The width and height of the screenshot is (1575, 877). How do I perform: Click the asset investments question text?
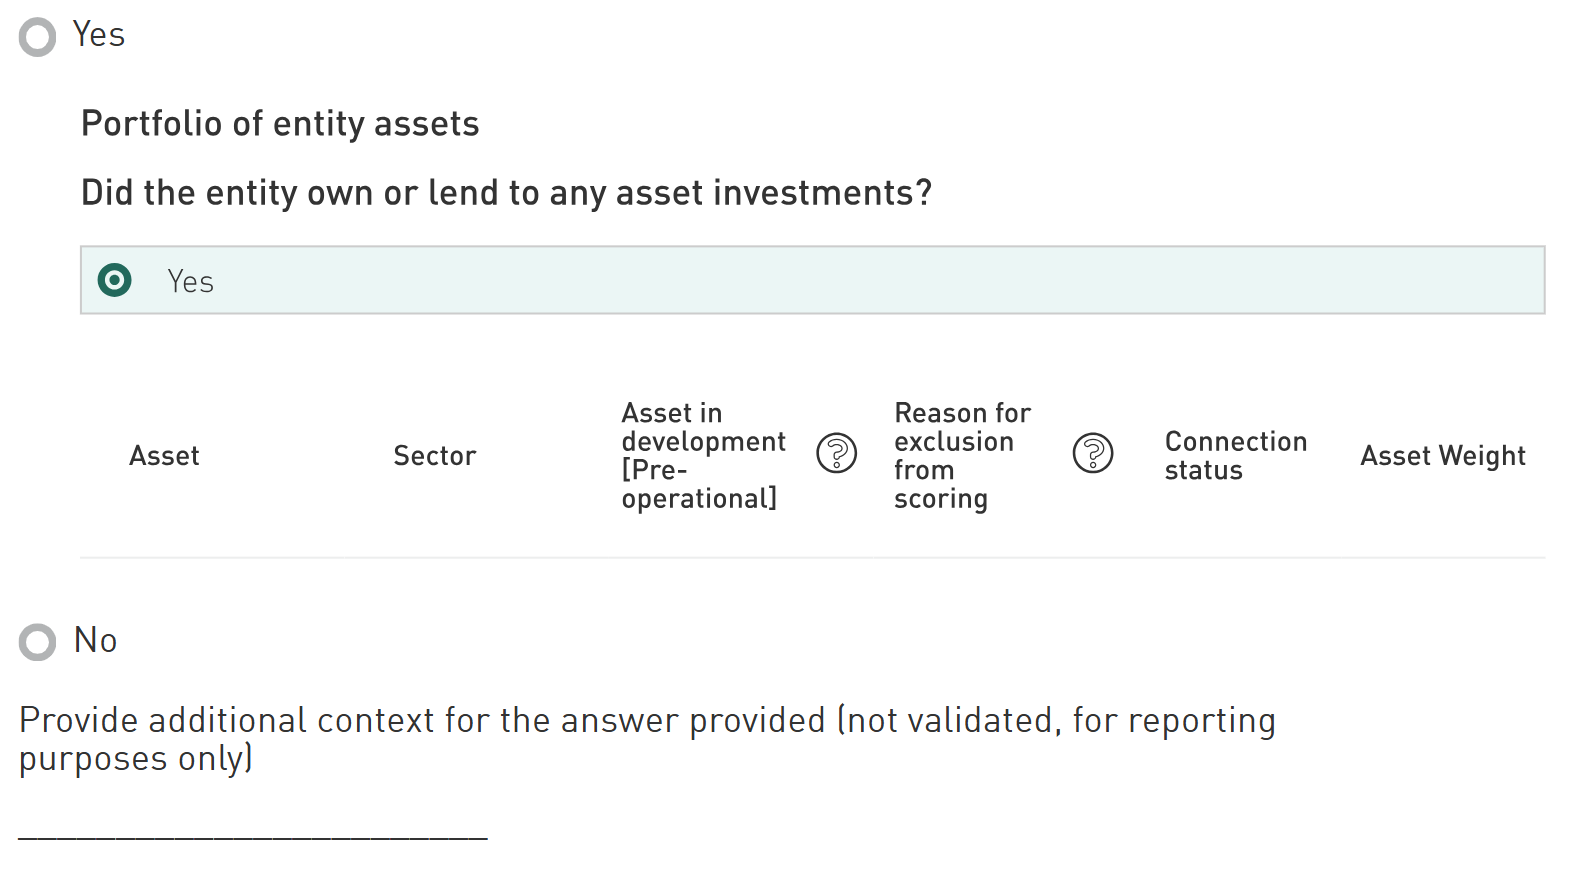pyautogui.click(x=506, y=193)
